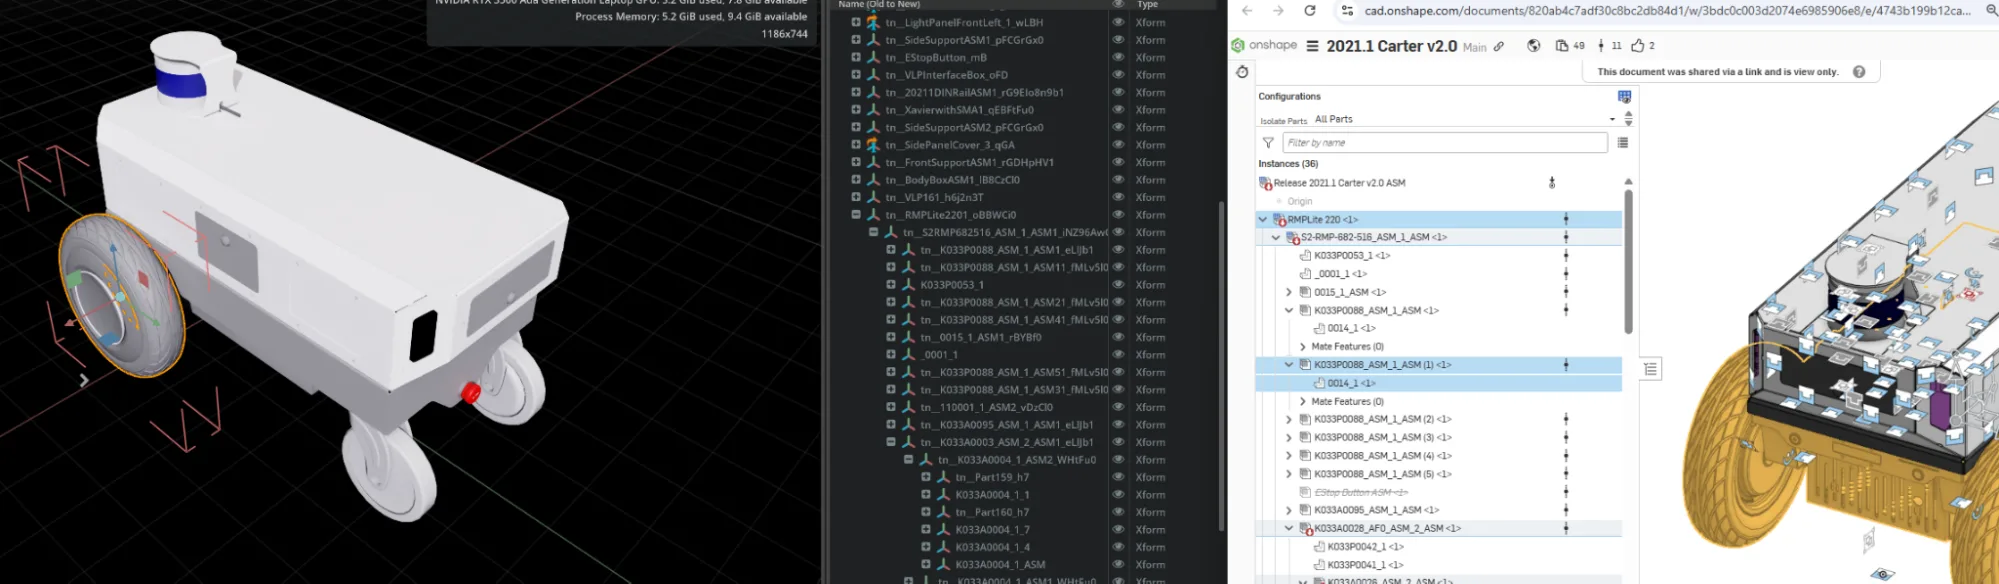1999x584 pixels.
Task: Click the Onshape logo
Action: click(x=1264, y=45)
